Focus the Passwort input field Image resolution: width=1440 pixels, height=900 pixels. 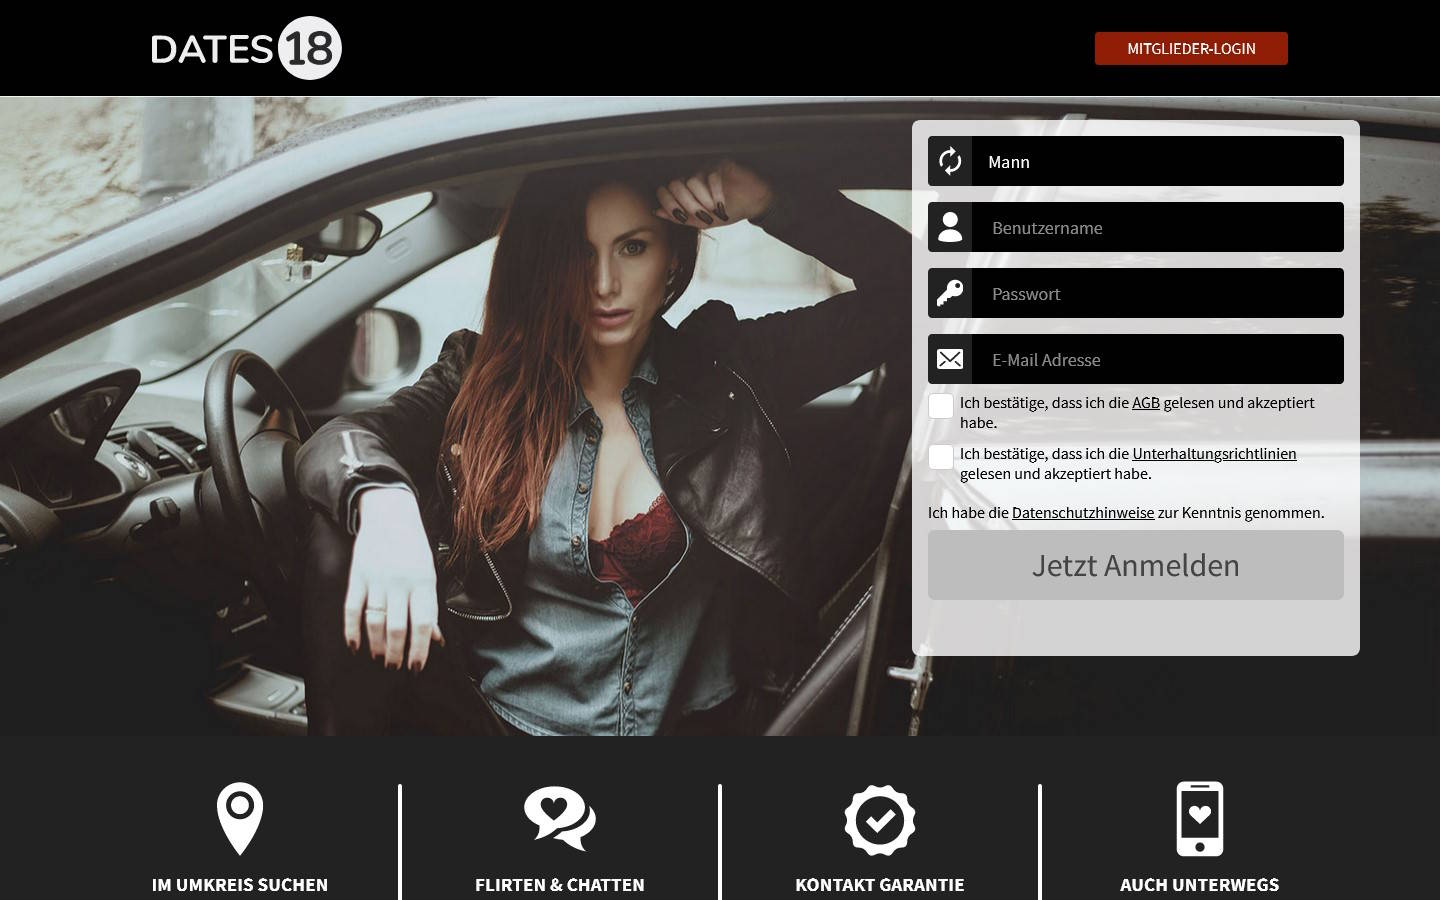[x=1157, y=293]
